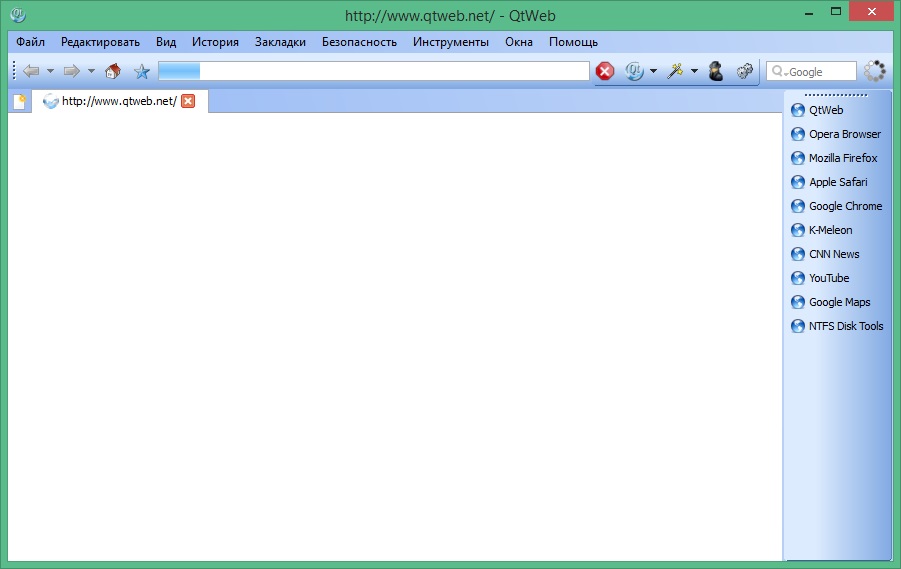The image size is (901, 569).
Task: Open the Редактировать menu
Action: click(x=101, y=42)
